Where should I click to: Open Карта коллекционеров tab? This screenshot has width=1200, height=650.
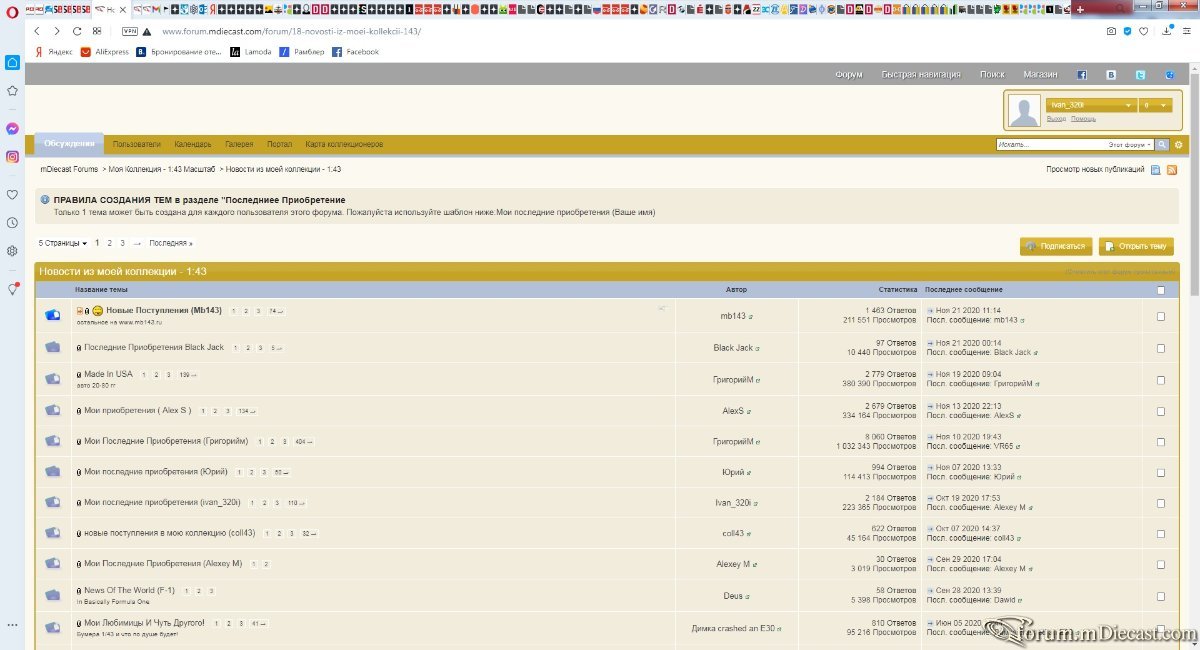coord(344,144)
